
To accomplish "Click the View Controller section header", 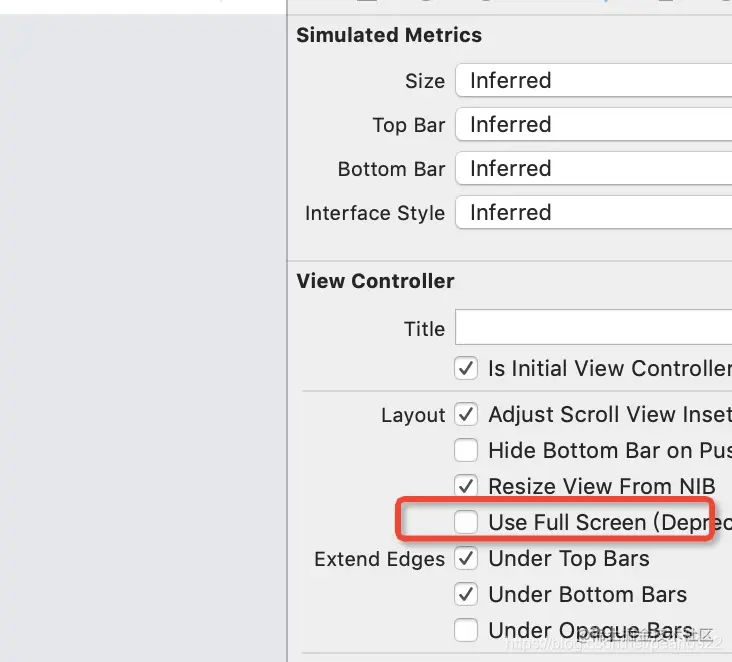I will pyautogui.click(x=375, y=281).
